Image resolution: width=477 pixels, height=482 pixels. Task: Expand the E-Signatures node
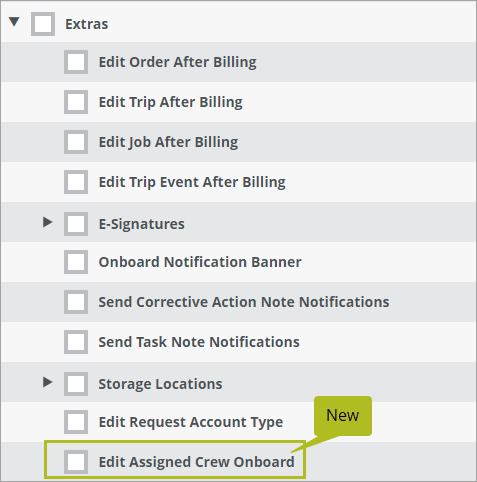[x=48, y=222]
